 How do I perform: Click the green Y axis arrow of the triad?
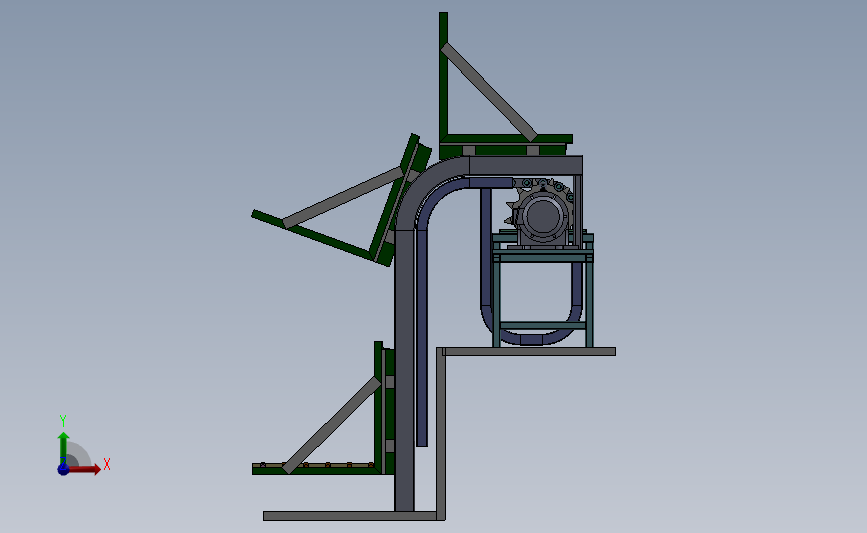click(64, 448)
